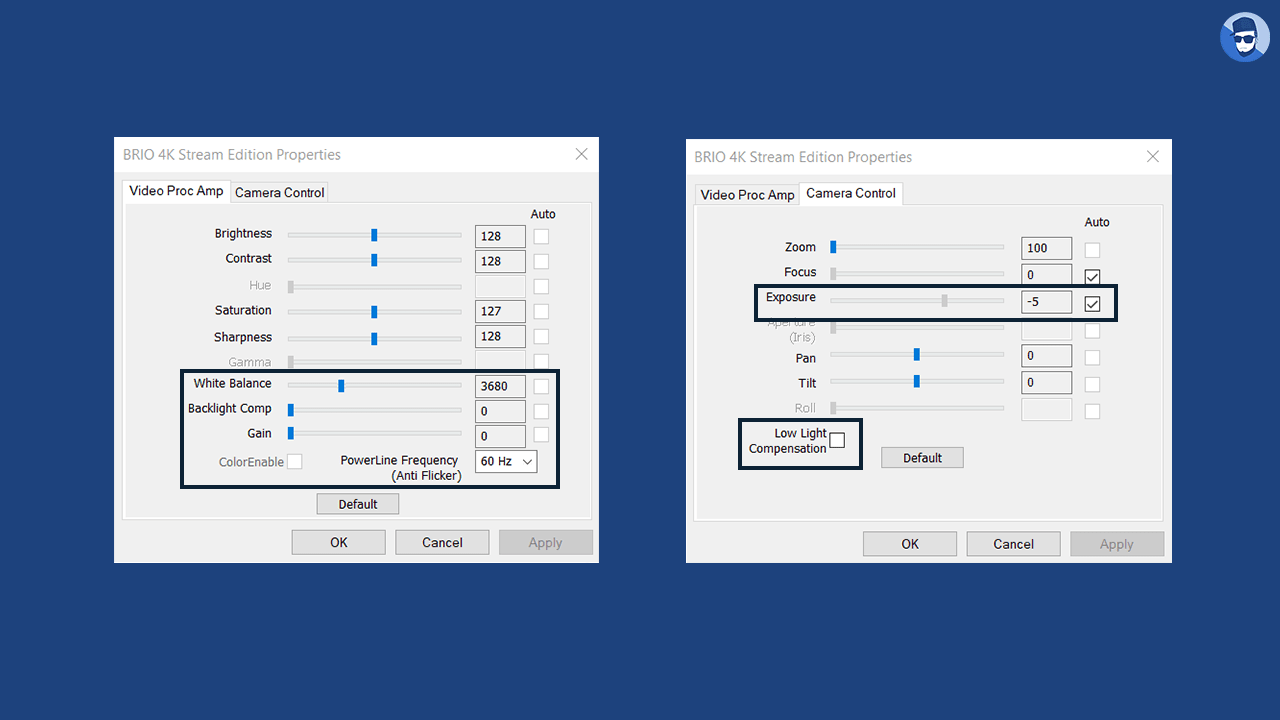Viewport: 1280px width, 720px height.
Task: Toggle the Contrast Auto checkbox
Action: pos(541,261)
